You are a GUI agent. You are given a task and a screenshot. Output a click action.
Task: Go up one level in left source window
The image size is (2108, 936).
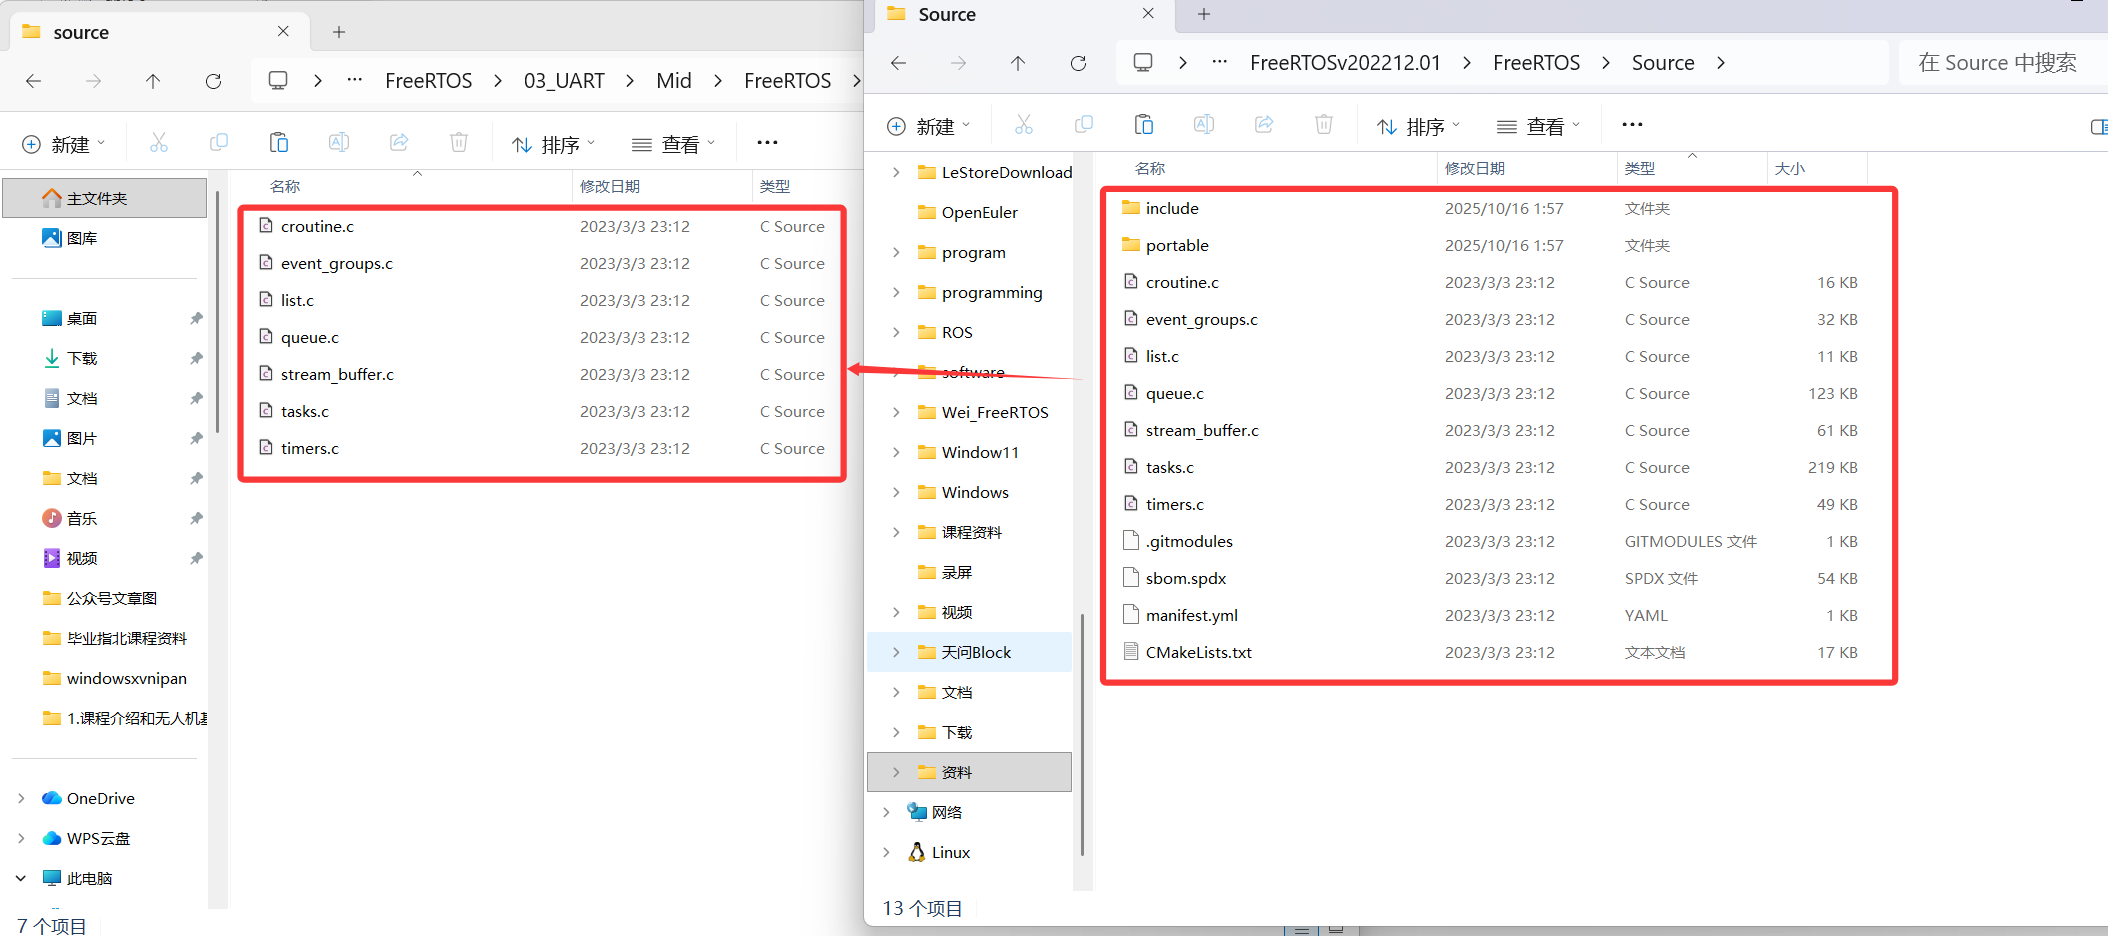(x=153, y=81)
